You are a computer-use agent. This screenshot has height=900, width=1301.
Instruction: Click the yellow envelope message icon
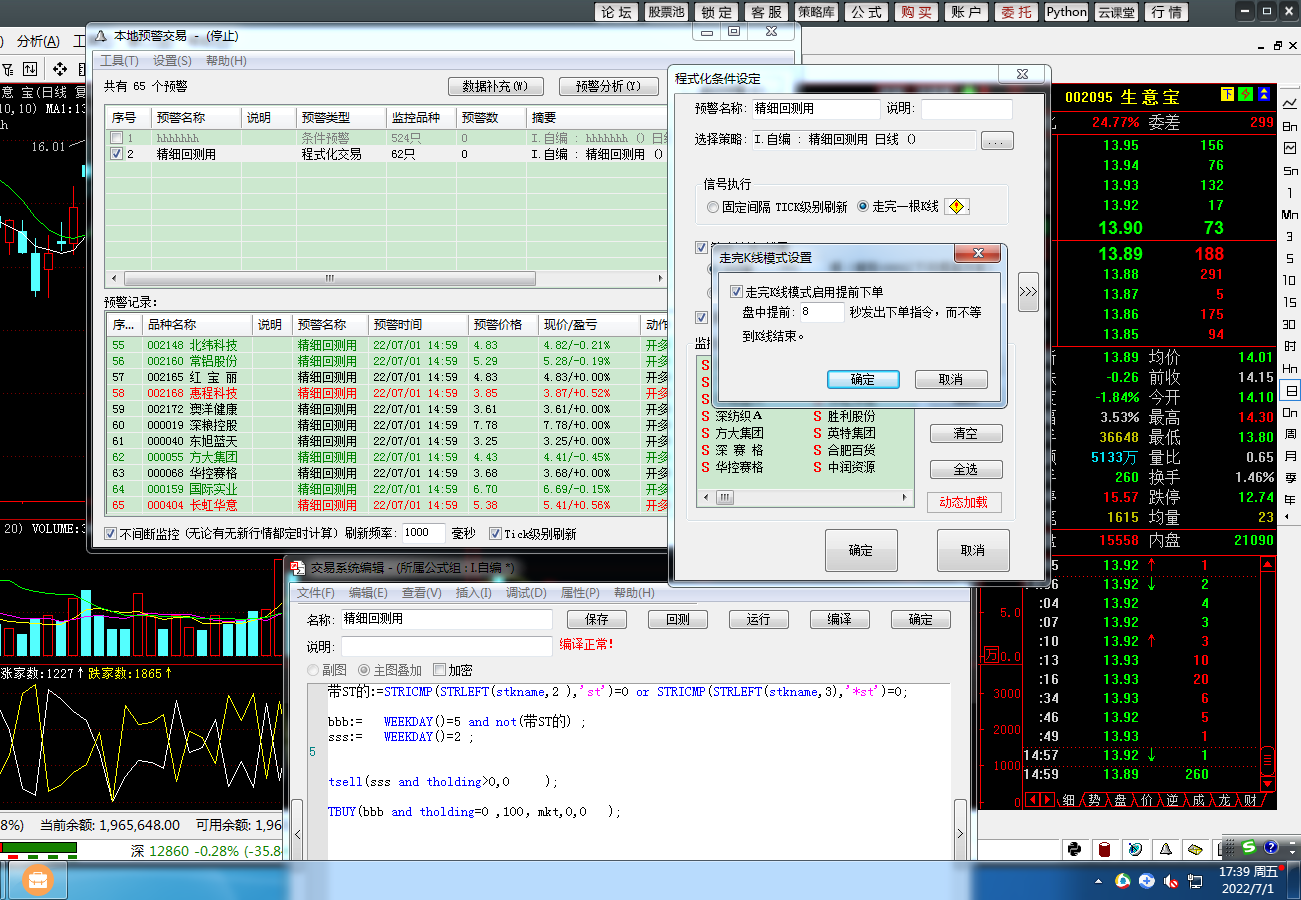point(1194,849)
